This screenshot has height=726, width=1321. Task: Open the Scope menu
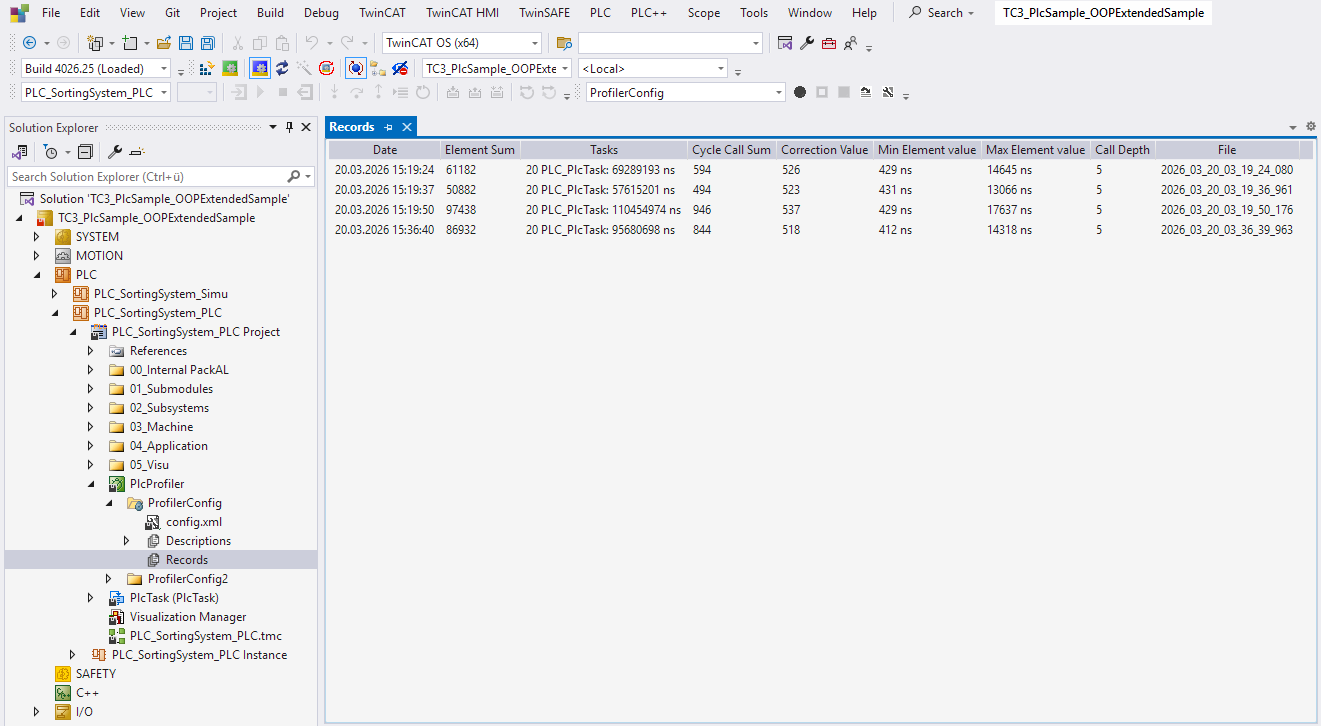(x=704, y=13)
